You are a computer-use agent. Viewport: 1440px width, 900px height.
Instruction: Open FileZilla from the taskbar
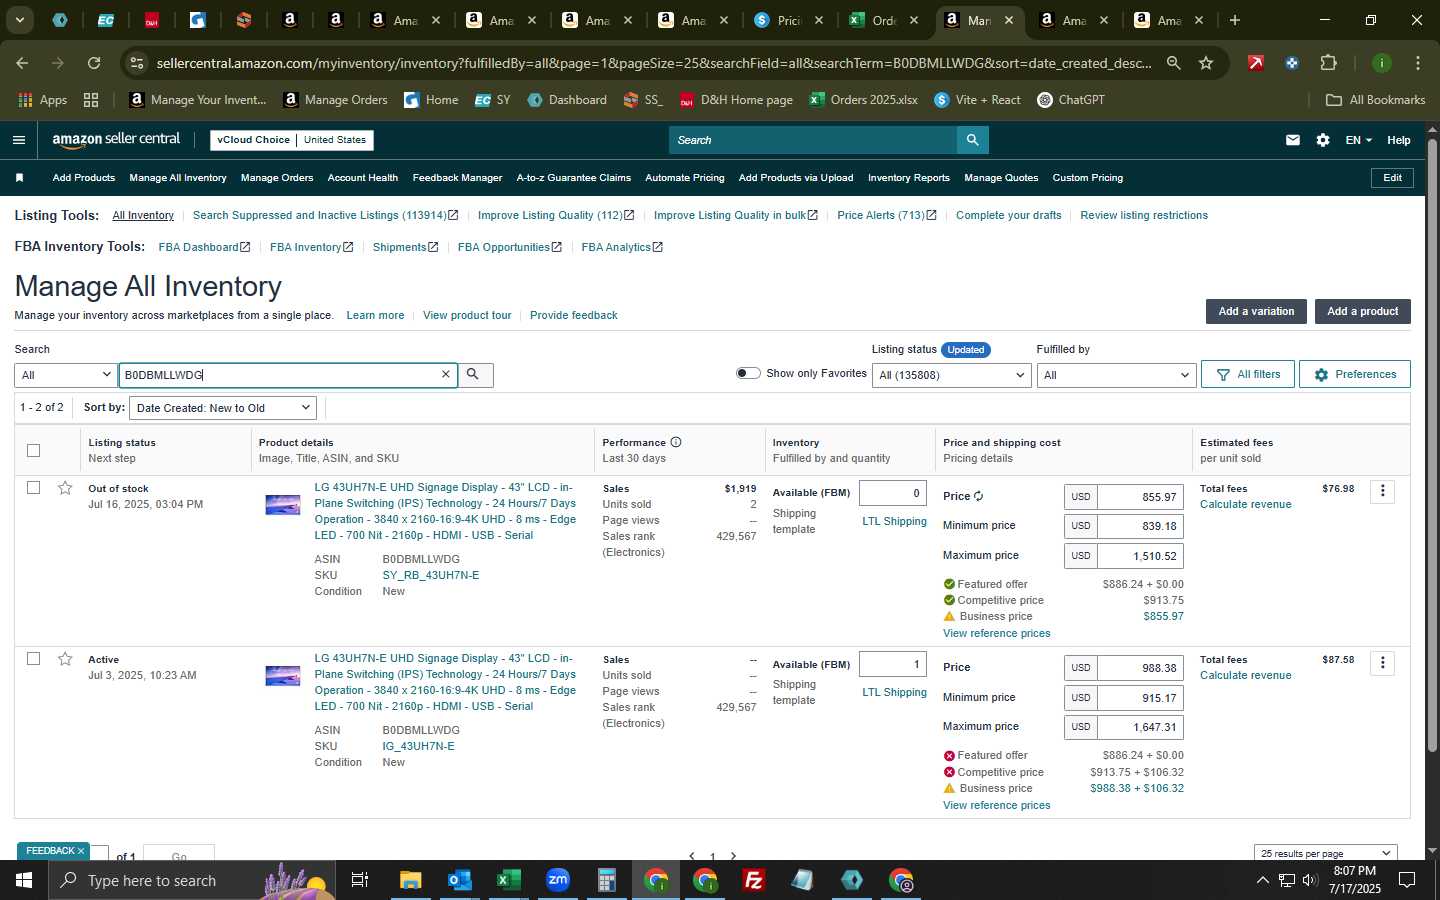click(754, 880)
